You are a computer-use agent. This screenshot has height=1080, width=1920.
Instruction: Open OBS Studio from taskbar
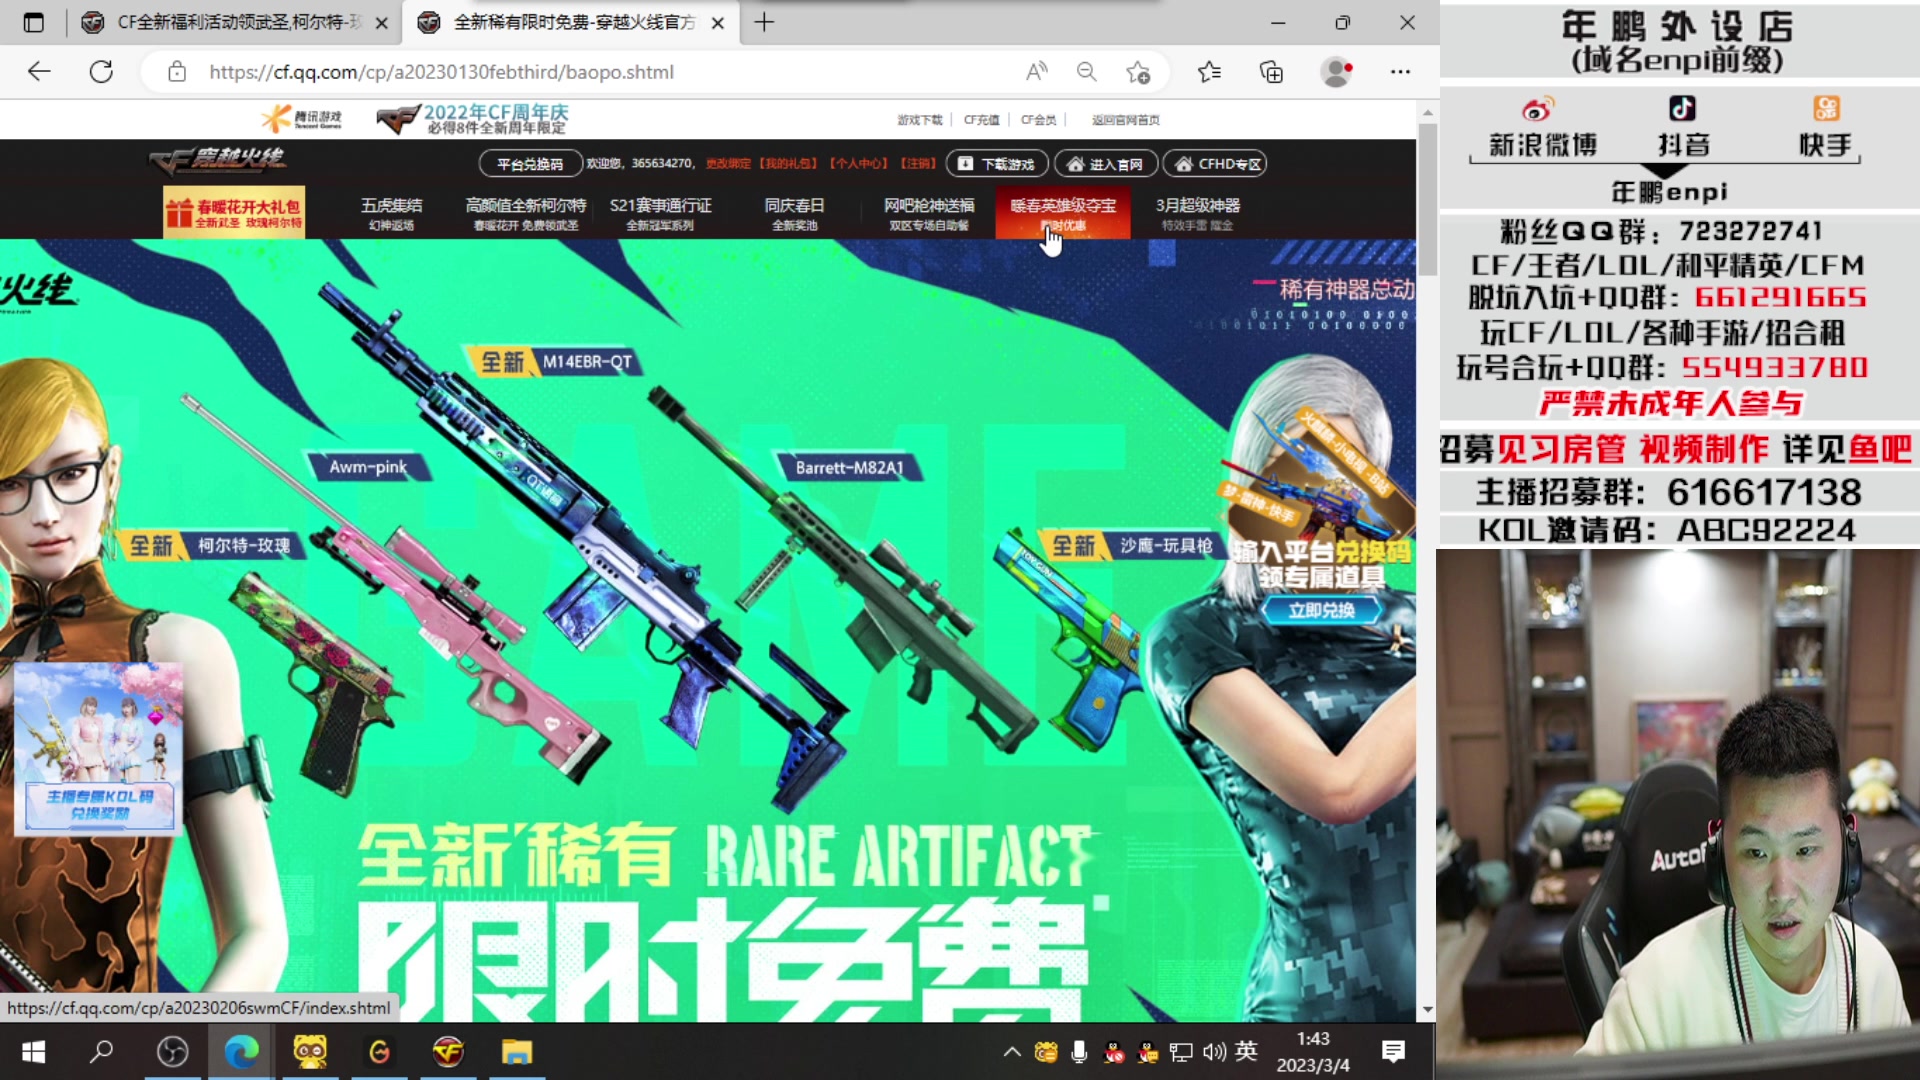(172, 1052)
